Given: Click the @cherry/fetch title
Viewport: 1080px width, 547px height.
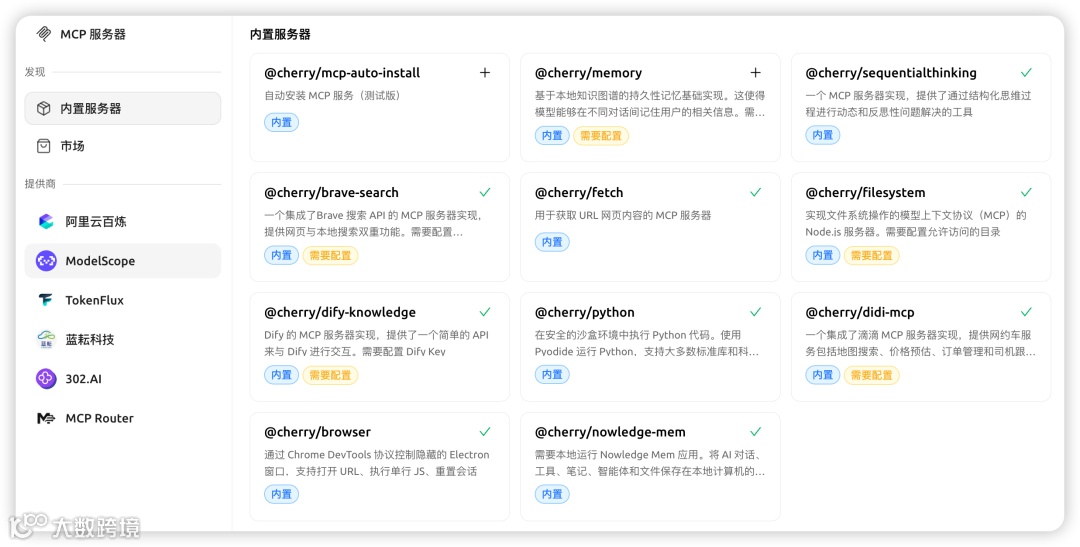Looking at the screenshot, I should point(579,193).
